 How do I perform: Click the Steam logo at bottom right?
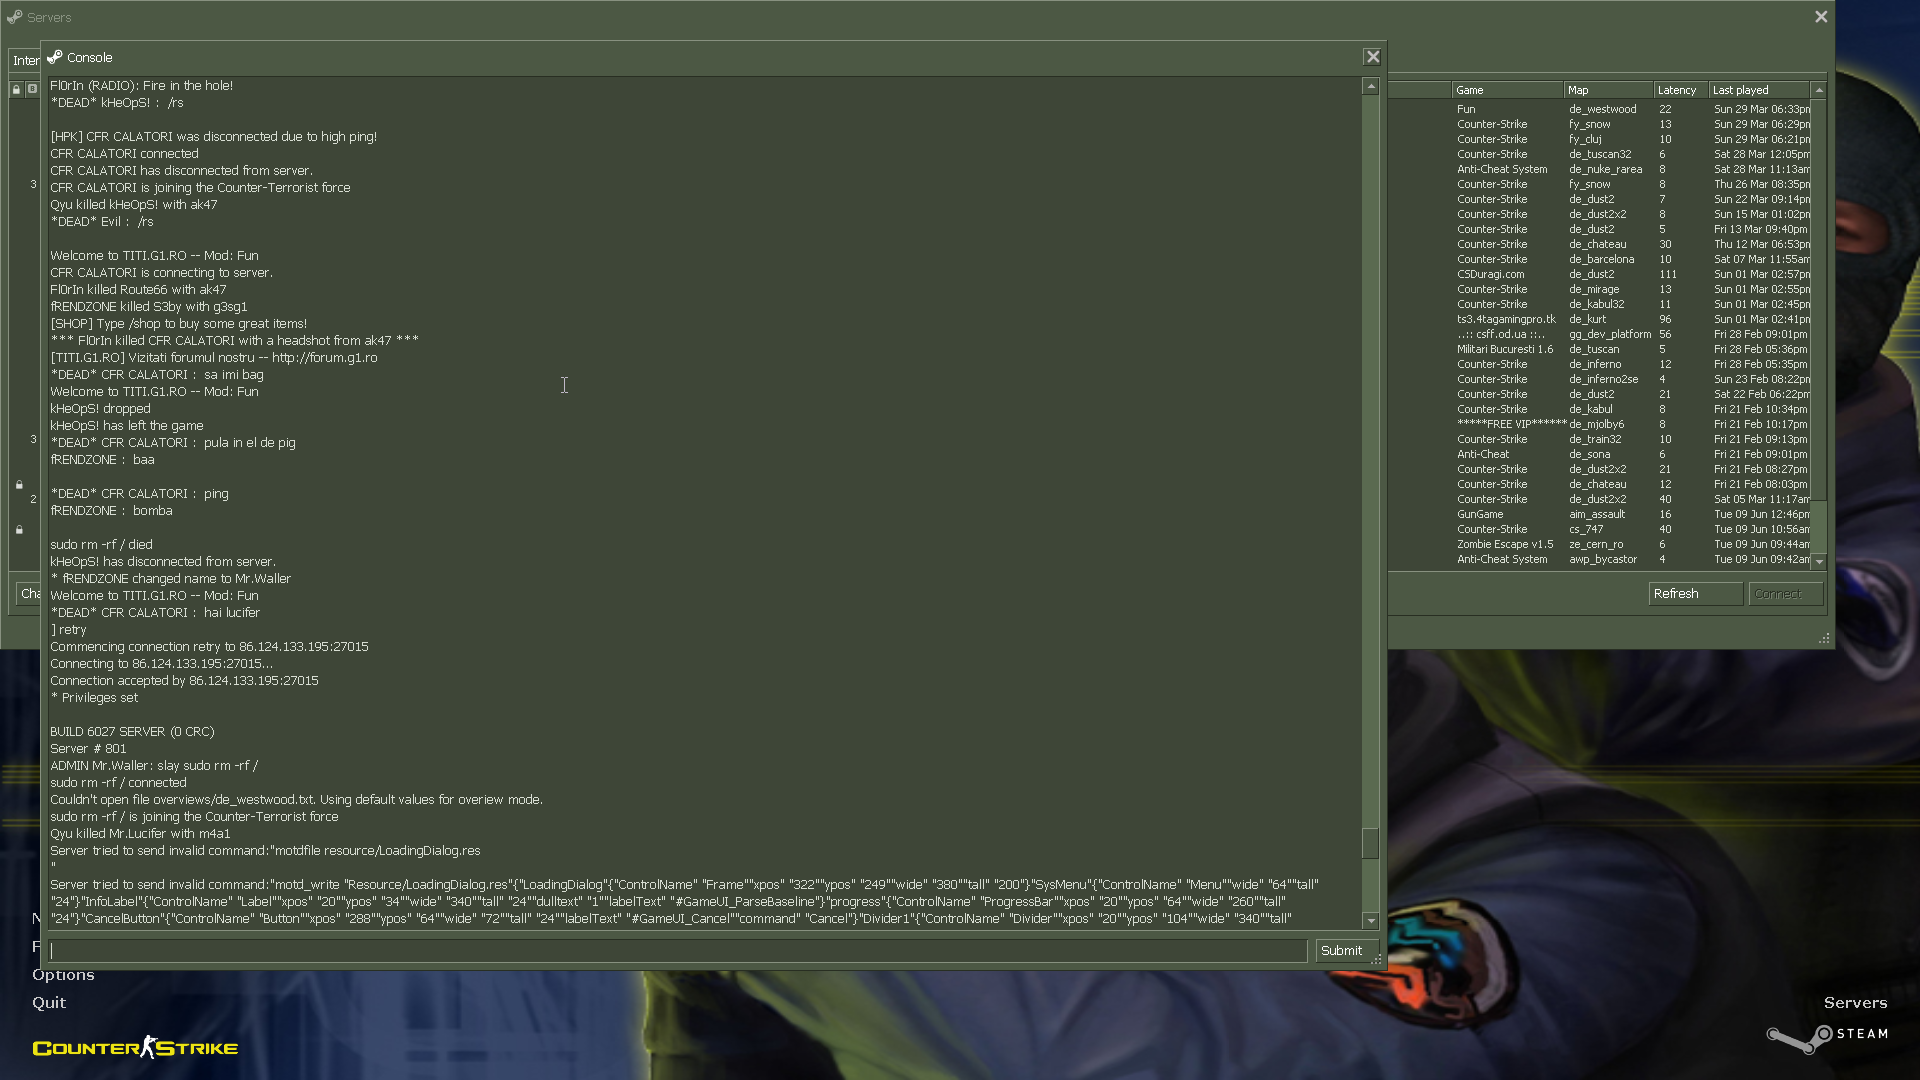pyautogui.click(x=1827, y=1037)
